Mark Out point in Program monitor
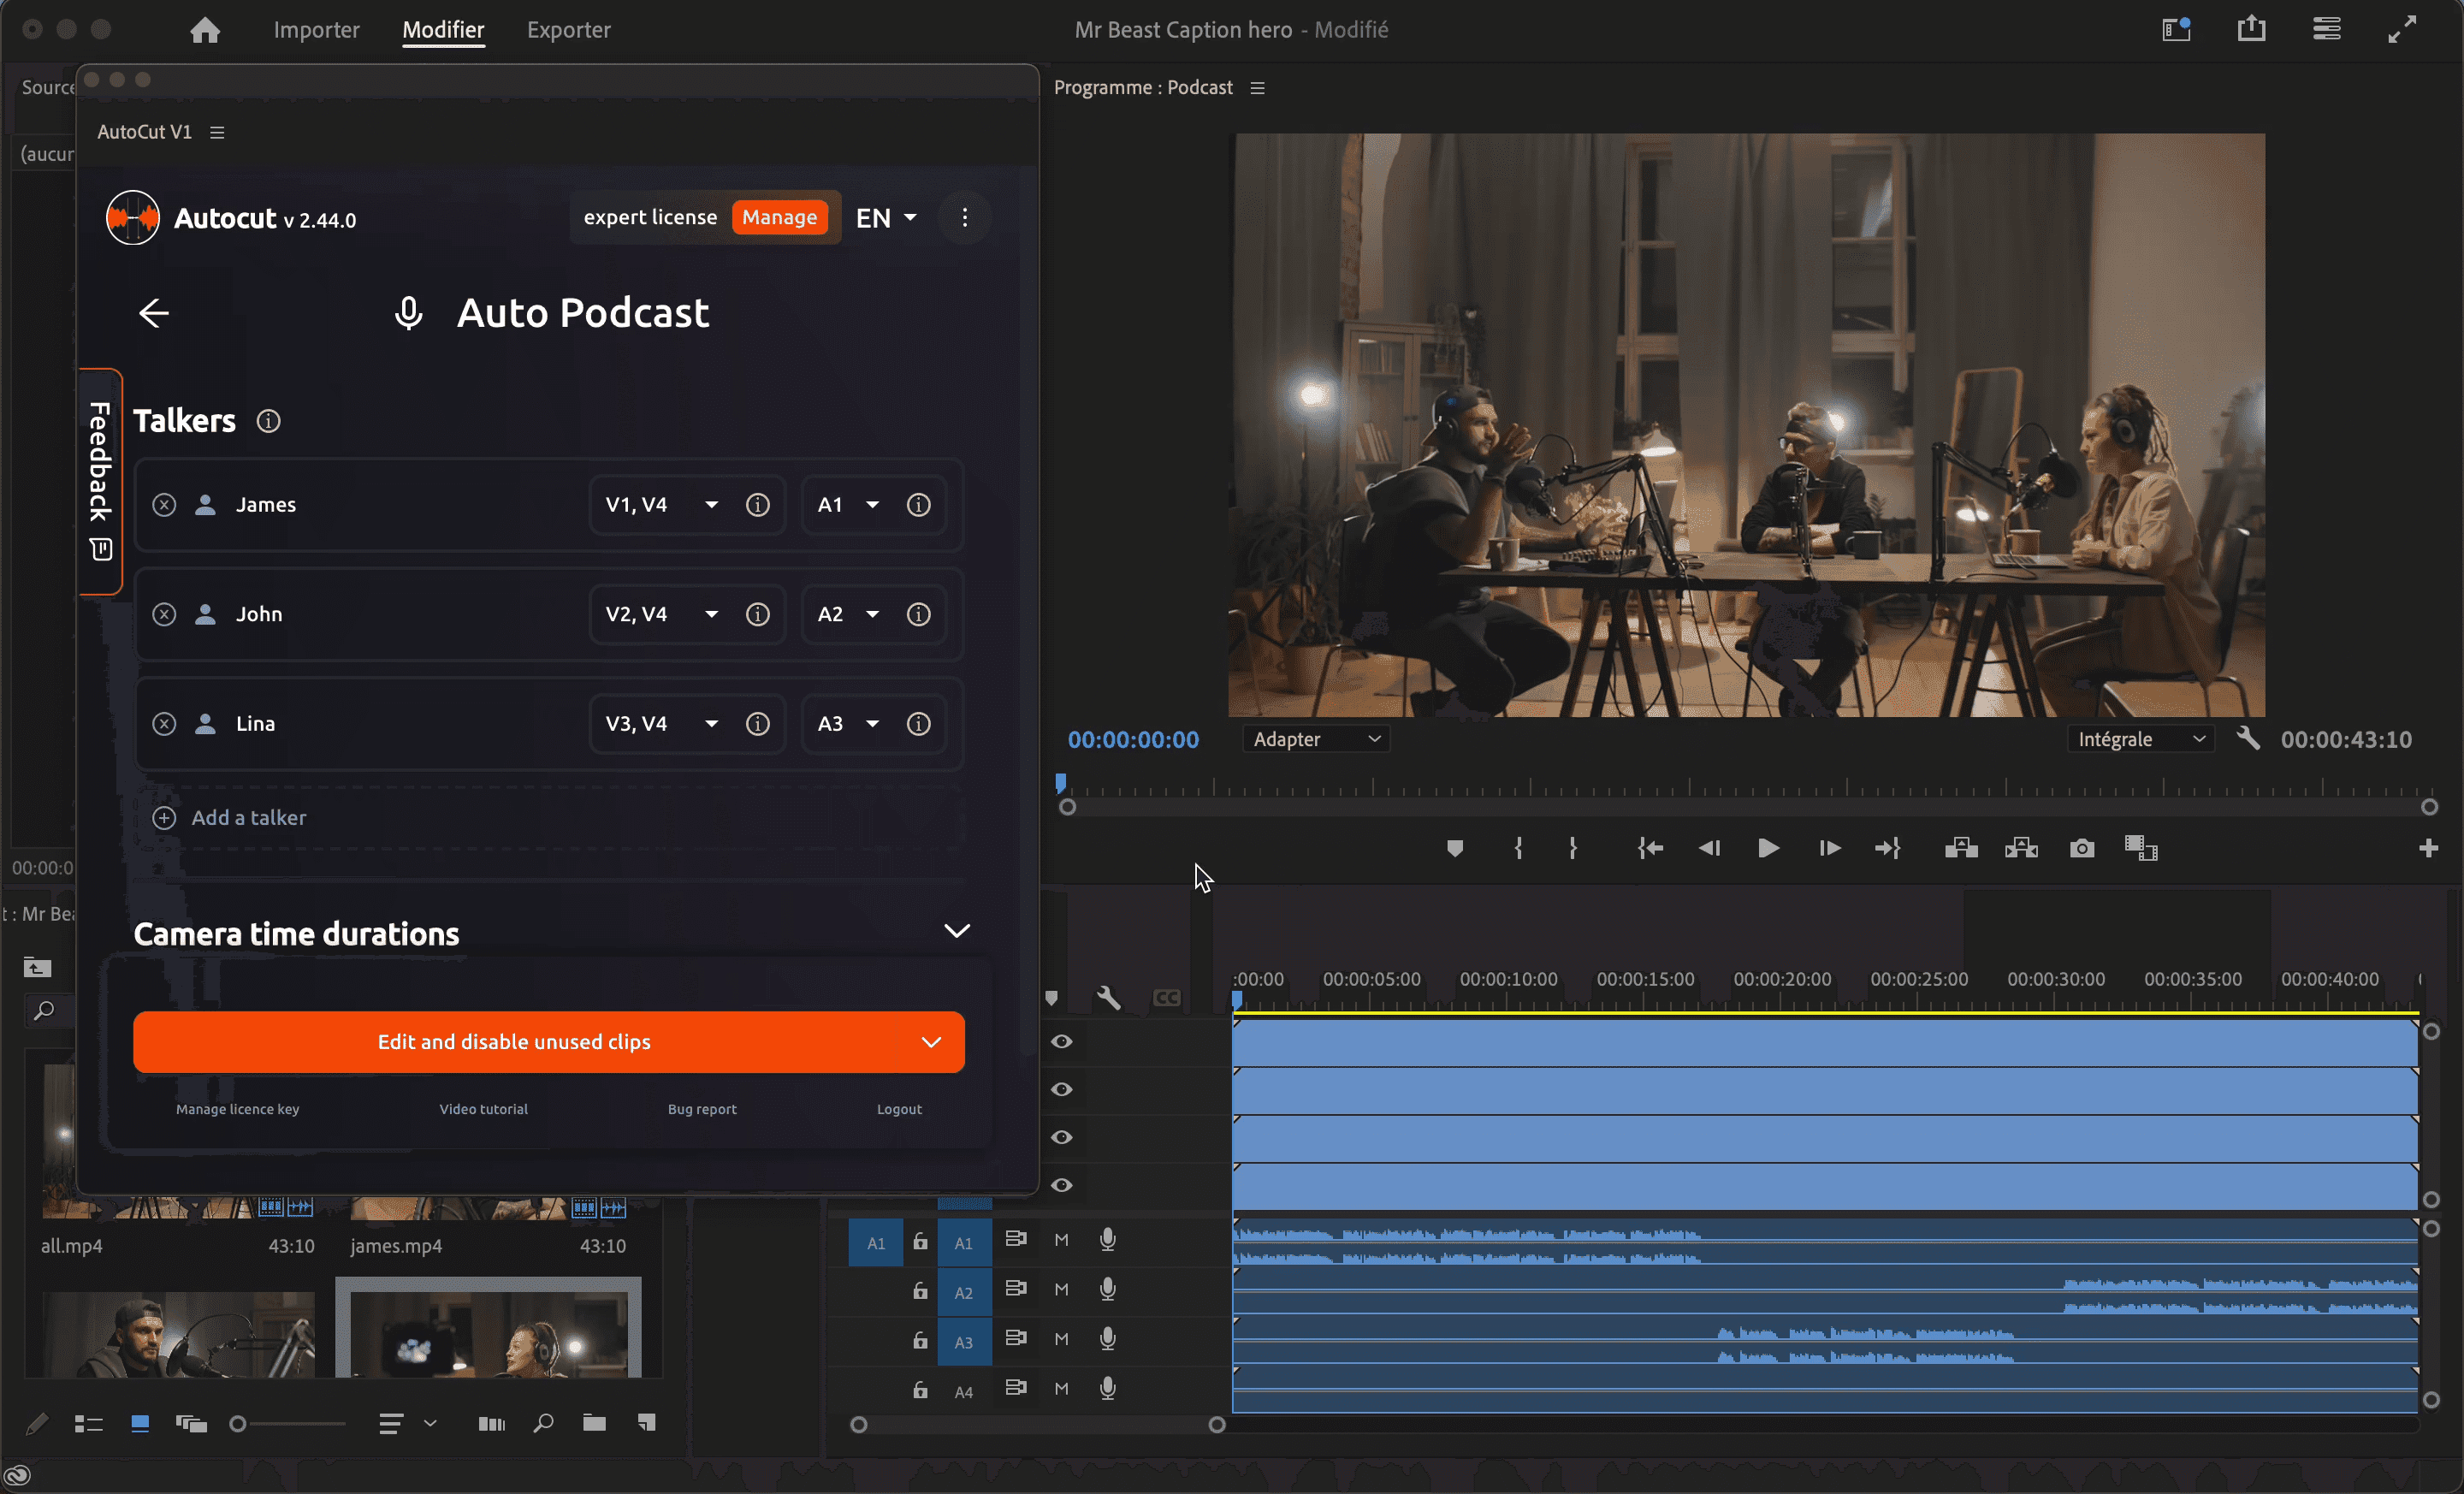The image size is (2464, 1494). (1573, 849)
